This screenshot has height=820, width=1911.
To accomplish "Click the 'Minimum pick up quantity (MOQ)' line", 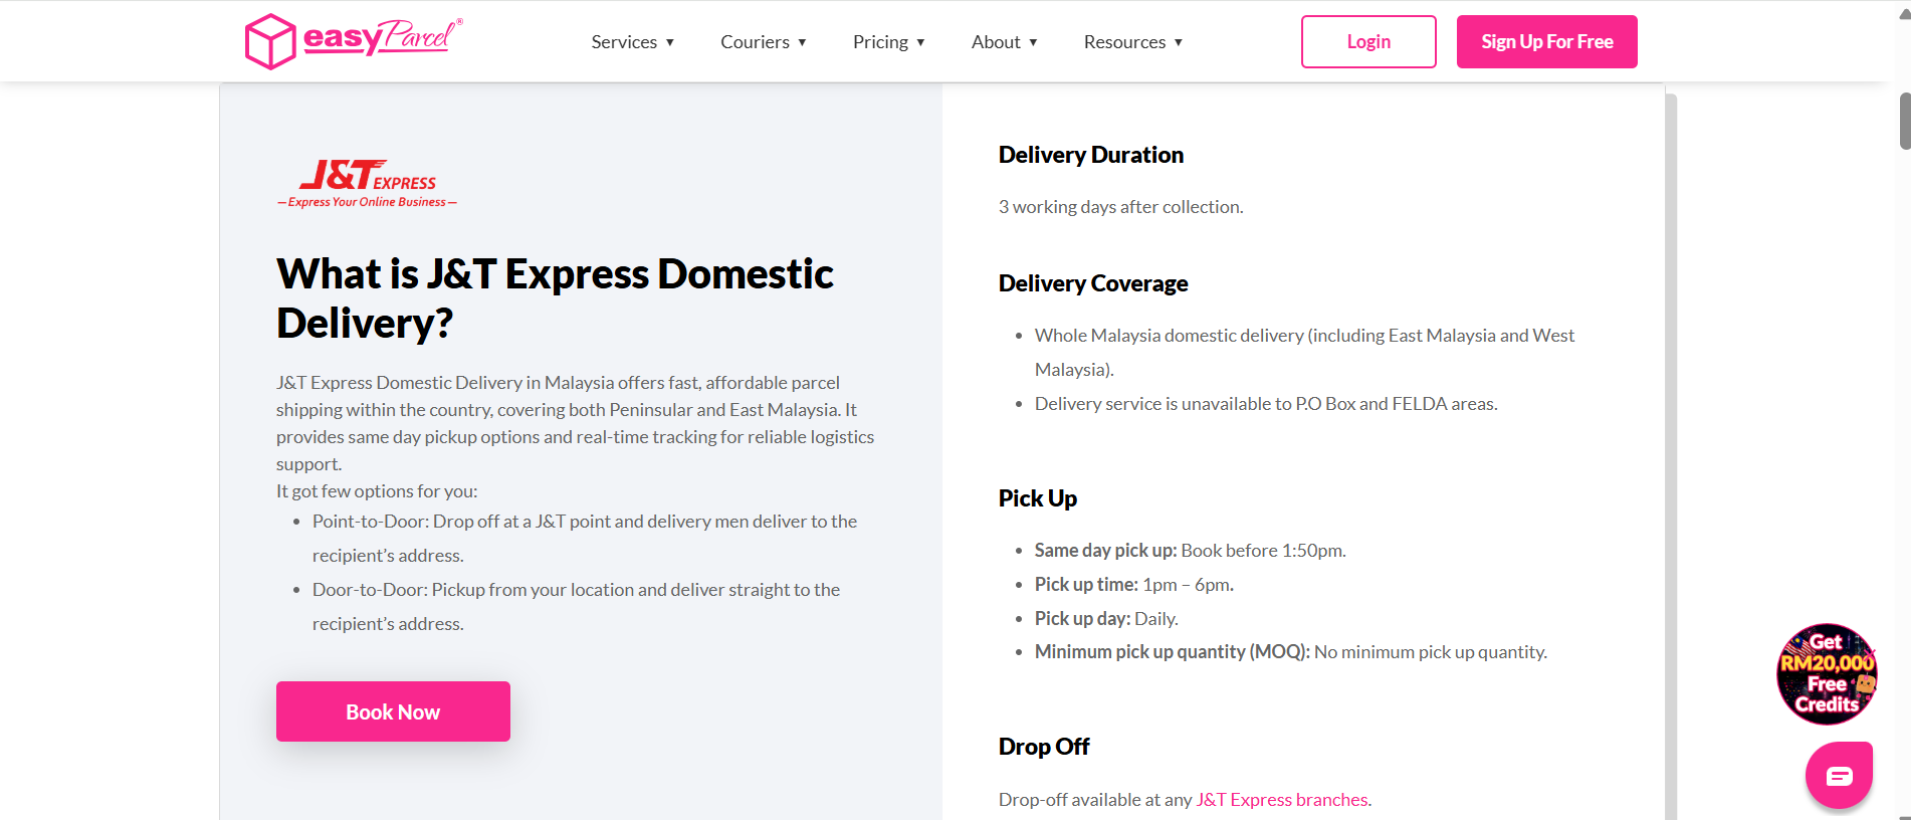I will click(1291, 652).
